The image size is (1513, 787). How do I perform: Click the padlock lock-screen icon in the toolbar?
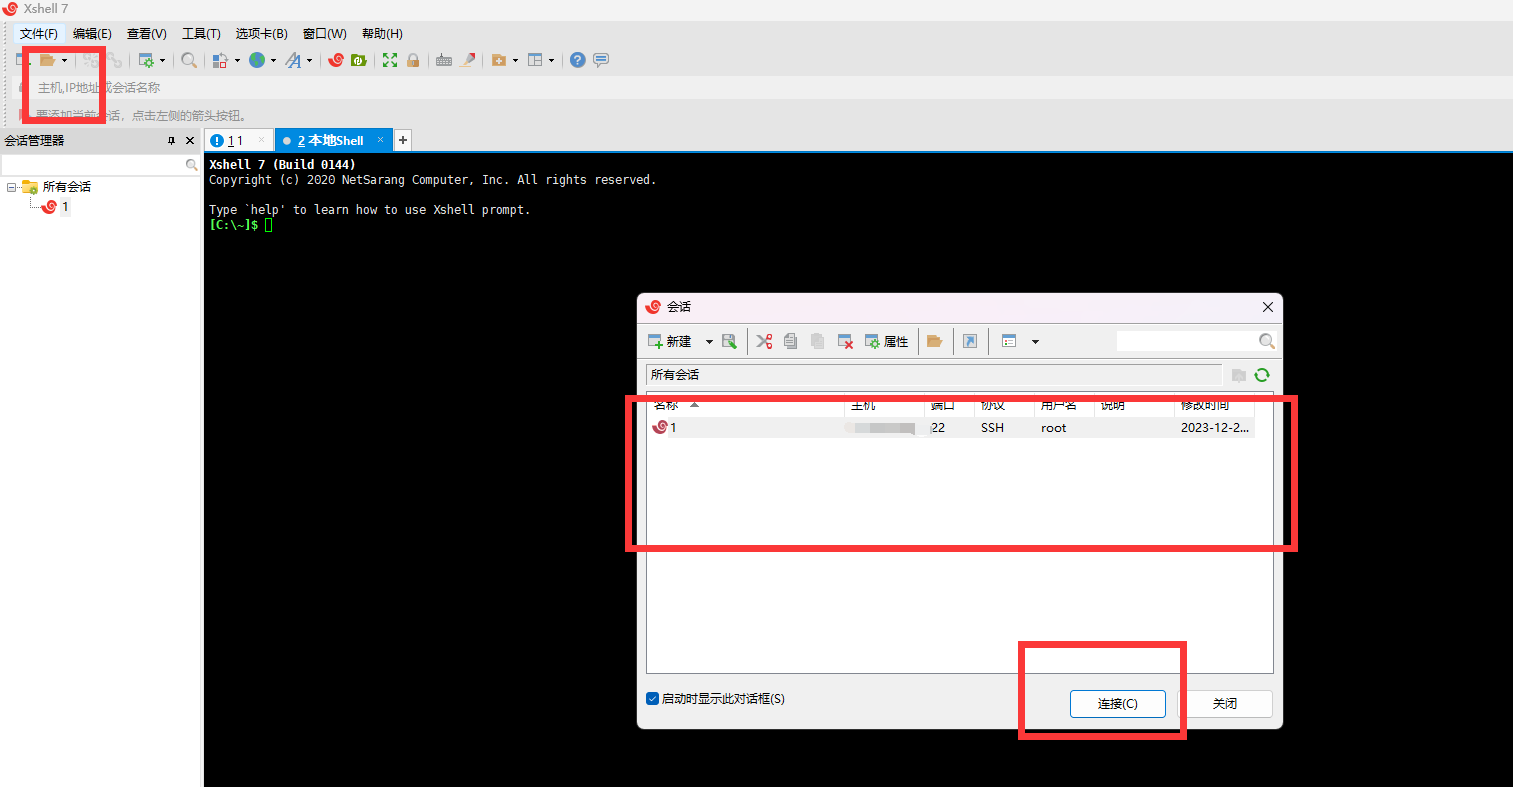(x=413, y=60)
